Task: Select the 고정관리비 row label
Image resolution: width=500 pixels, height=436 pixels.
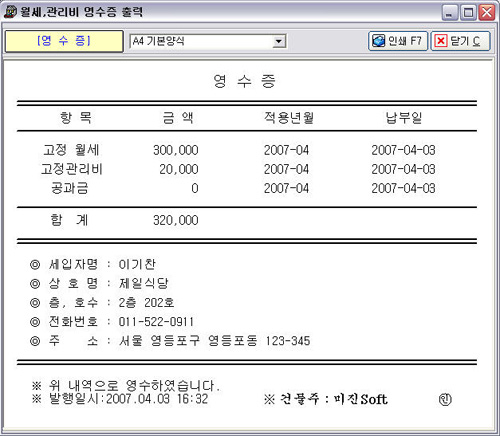Action: click(x=71, y=169)
